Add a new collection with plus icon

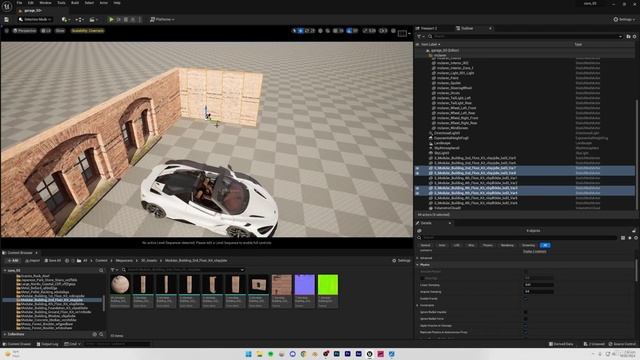coord(95,334)
